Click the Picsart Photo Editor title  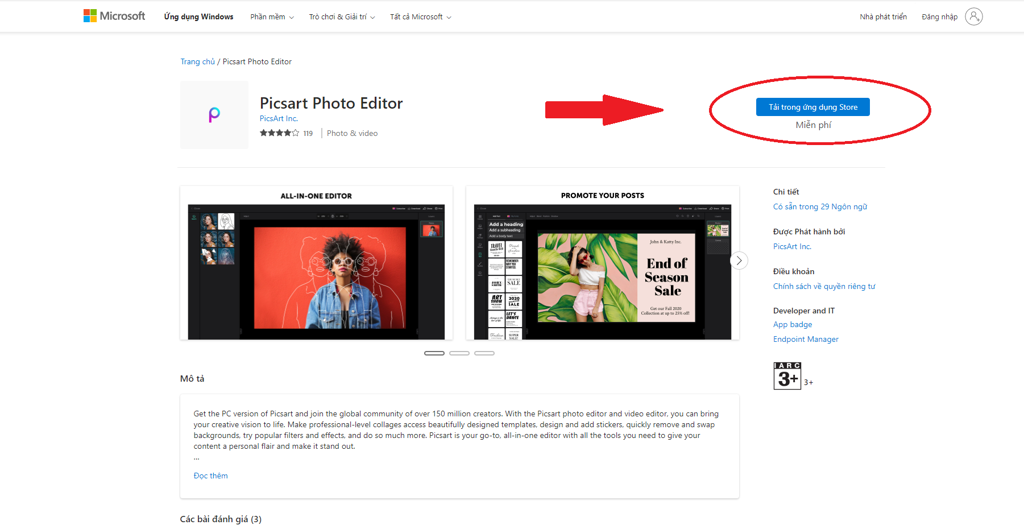(331, 103)
